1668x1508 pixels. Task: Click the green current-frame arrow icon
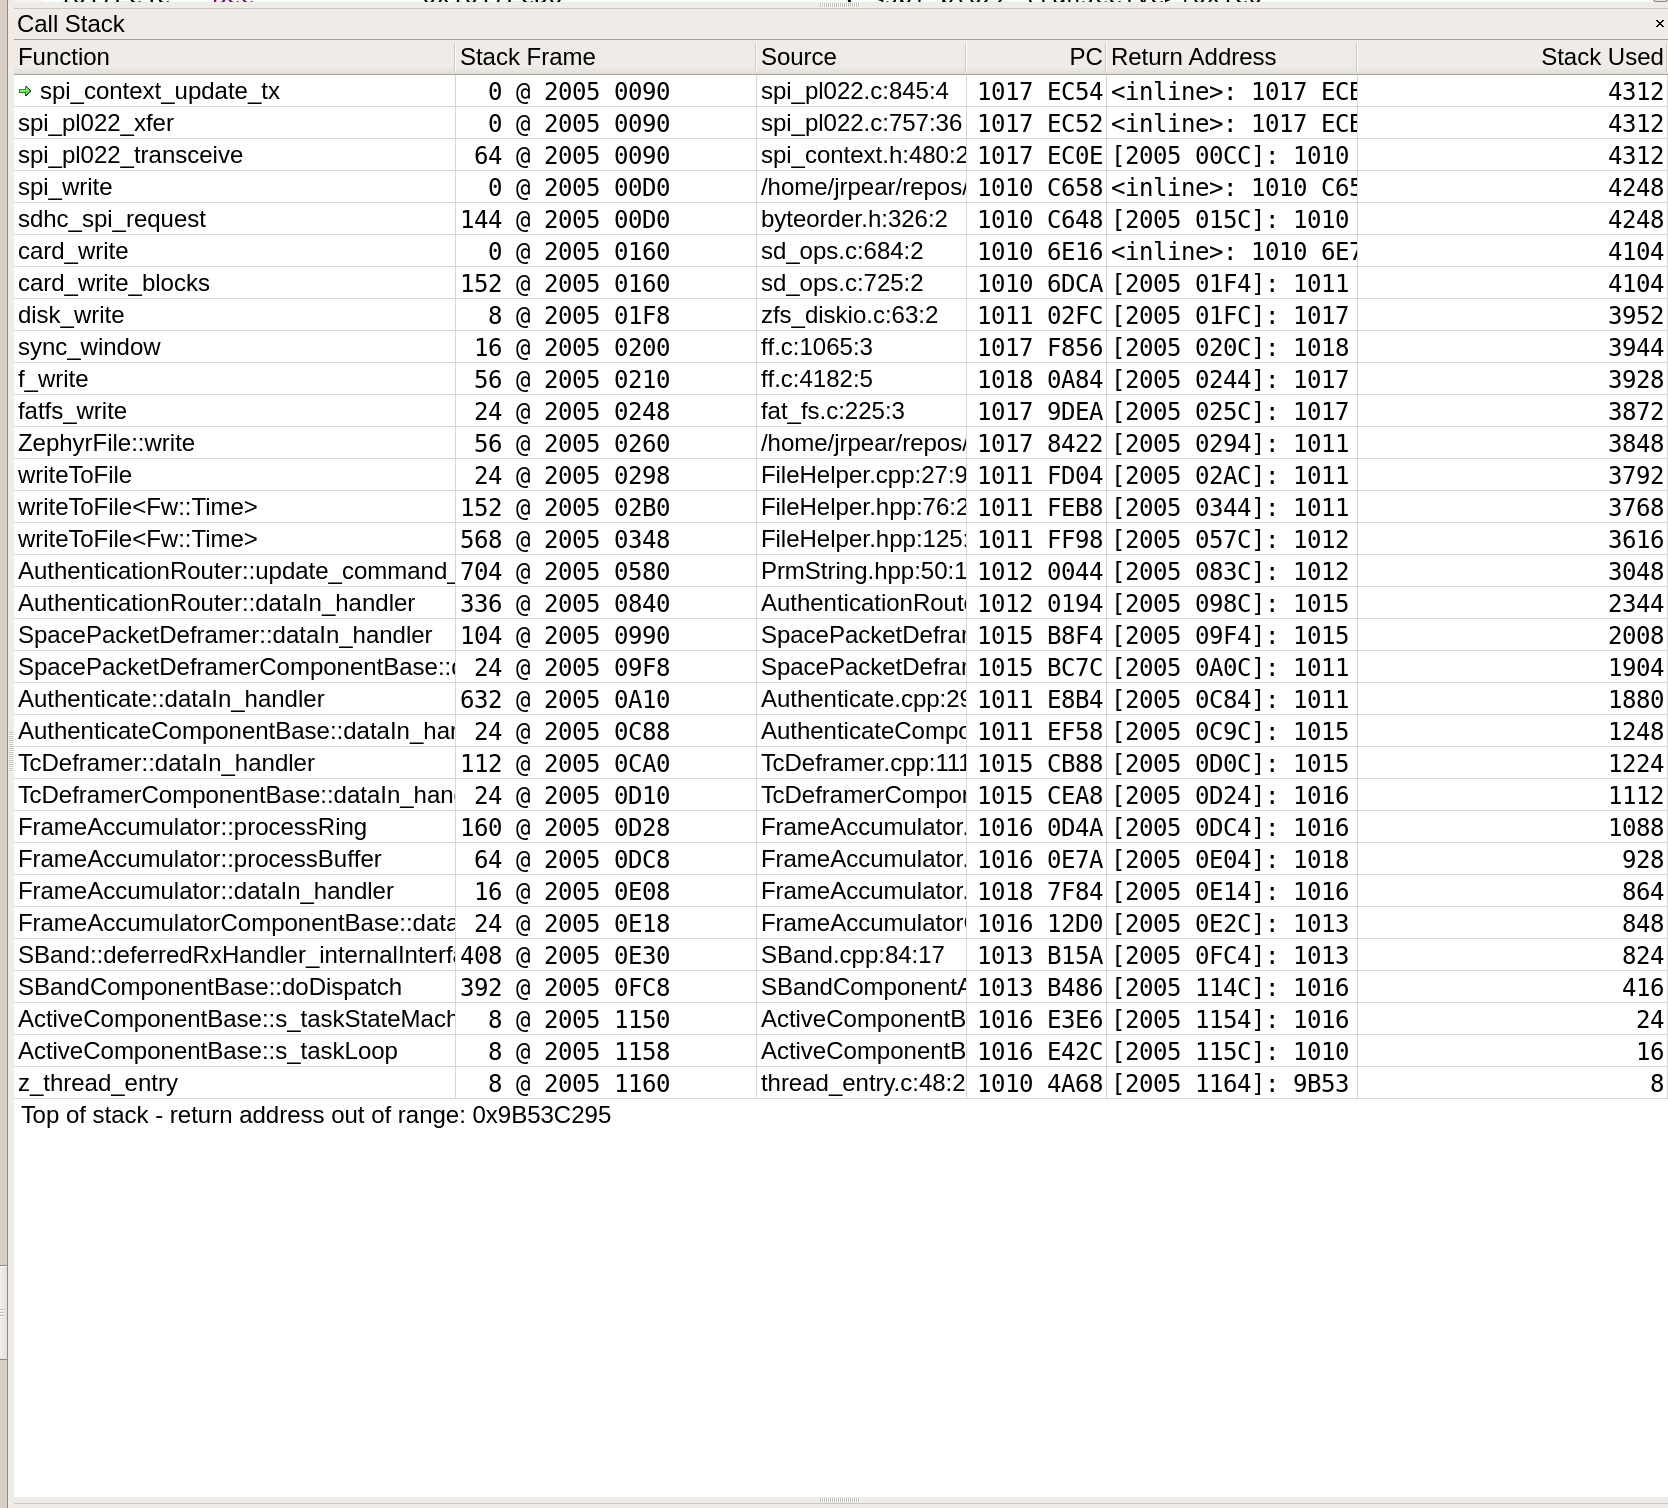[25, 92]
